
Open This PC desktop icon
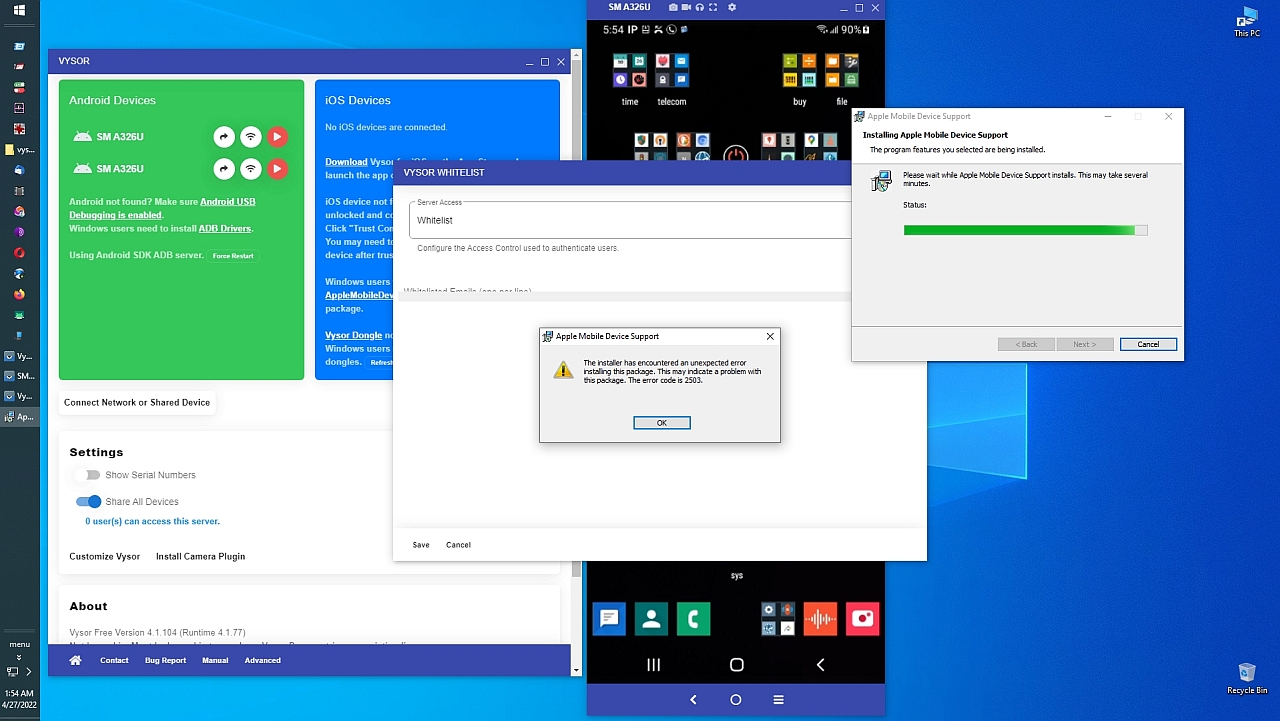(1246, 23)
